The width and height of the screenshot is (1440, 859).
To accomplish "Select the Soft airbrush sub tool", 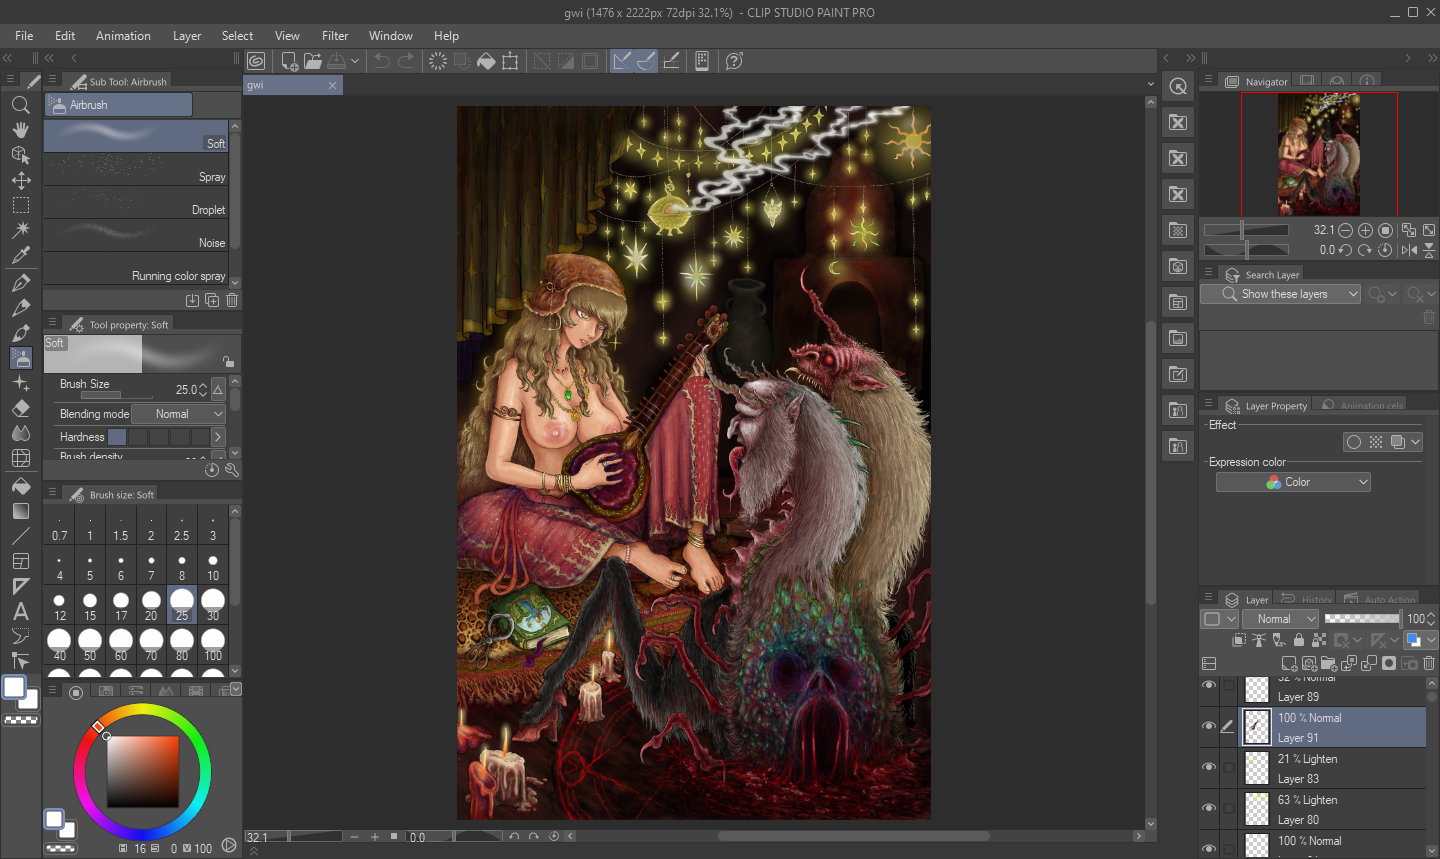I will click(136, 136).
